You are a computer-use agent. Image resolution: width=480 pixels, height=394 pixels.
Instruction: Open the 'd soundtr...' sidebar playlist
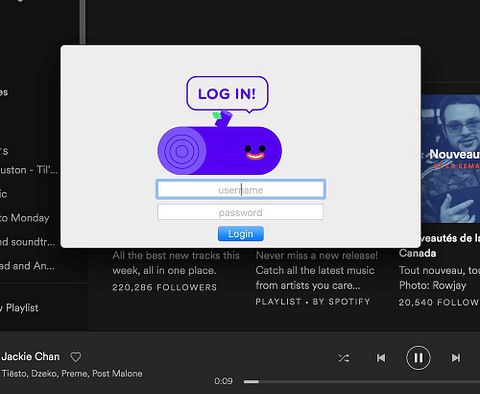coord(27,242)
